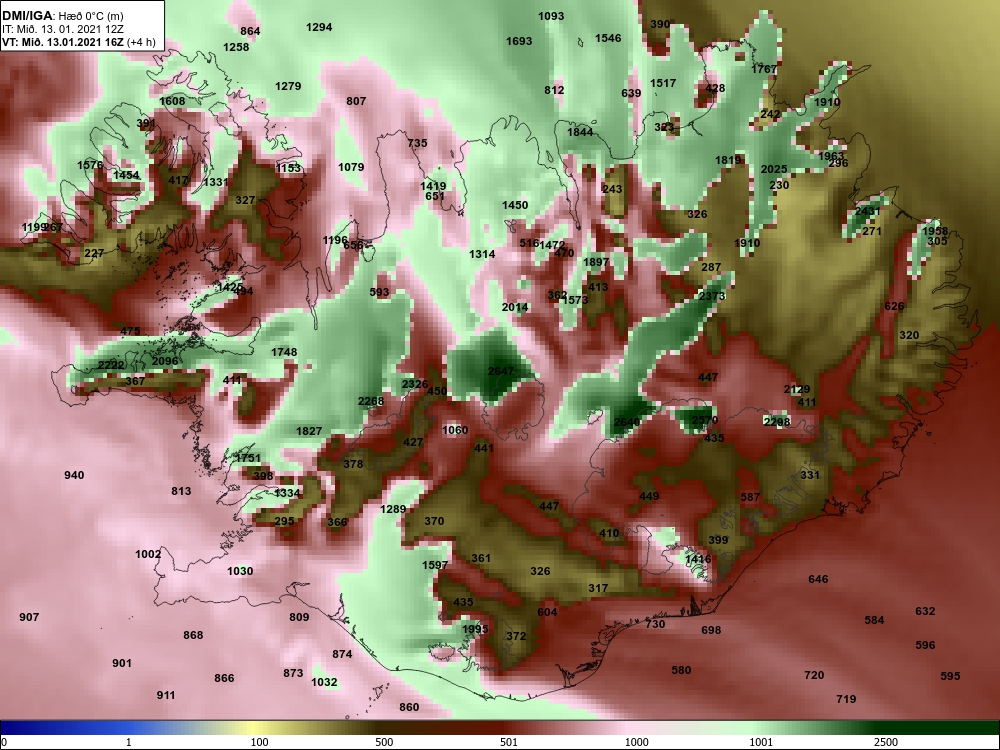Click the 1294 number
This screenshot has height=750, width=1000.
(319, 27)
